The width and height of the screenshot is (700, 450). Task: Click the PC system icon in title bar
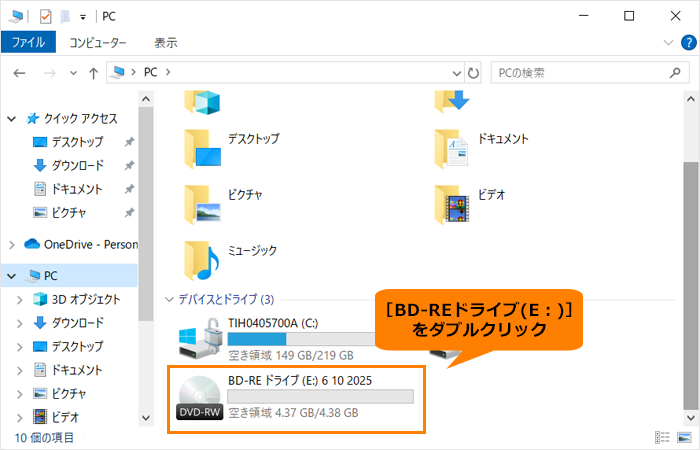coord(16,17)
